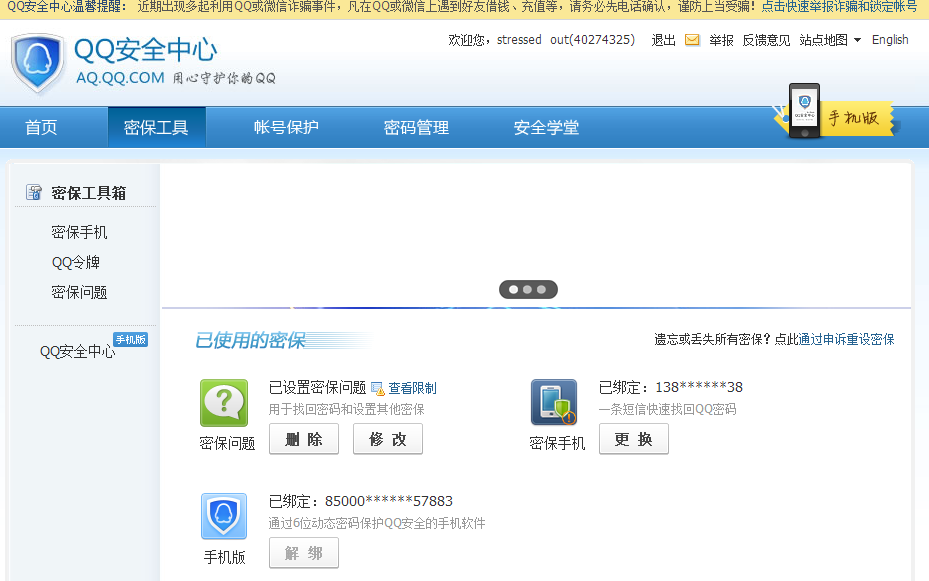Screen dimensions: 929x581
Task: Click the 更换 button for 密保手机
Action: 634,439
